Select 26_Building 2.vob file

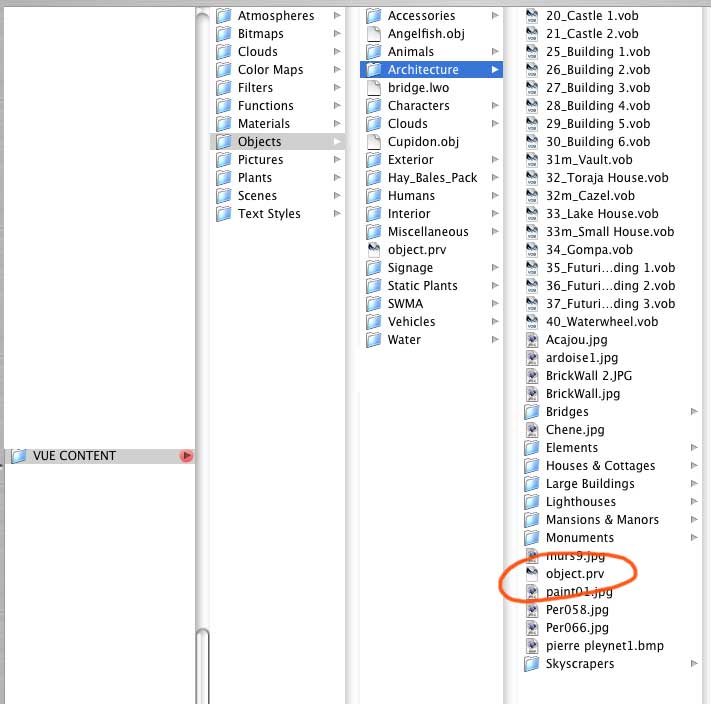pos(598,70)
